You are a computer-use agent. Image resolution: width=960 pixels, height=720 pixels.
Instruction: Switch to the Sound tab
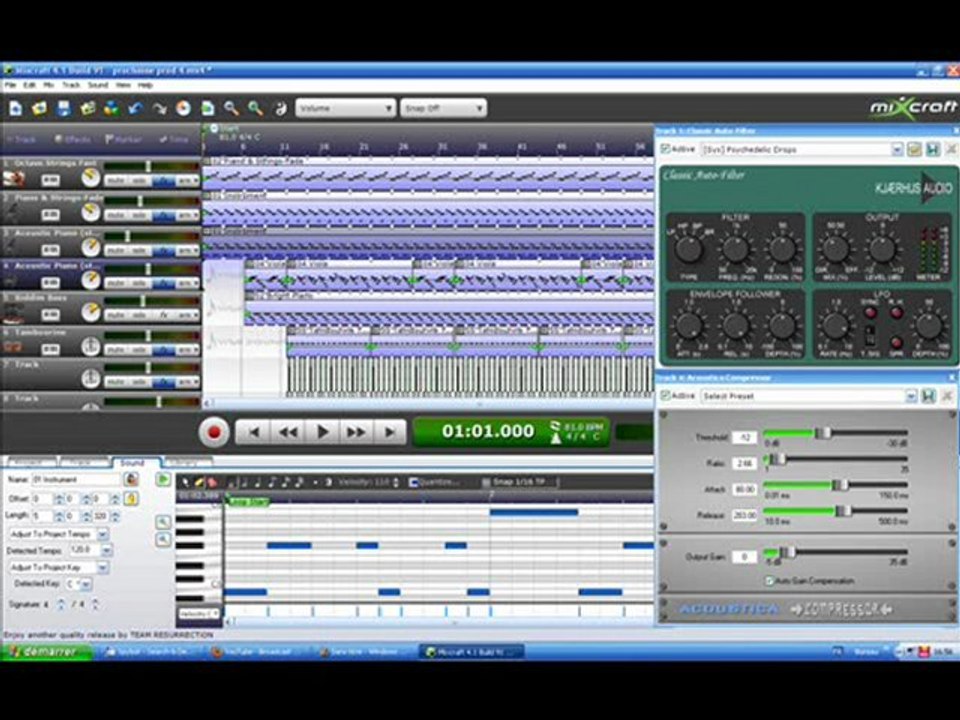click(132, 463)
